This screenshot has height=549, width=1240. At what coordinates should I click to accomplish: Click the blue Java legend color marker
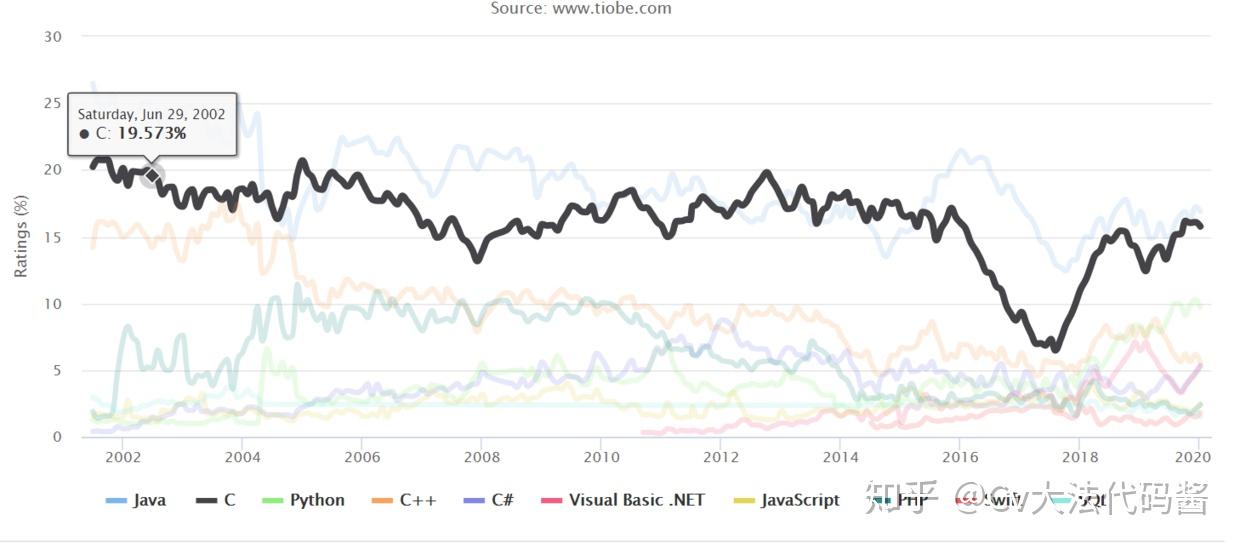pos(116,500)
